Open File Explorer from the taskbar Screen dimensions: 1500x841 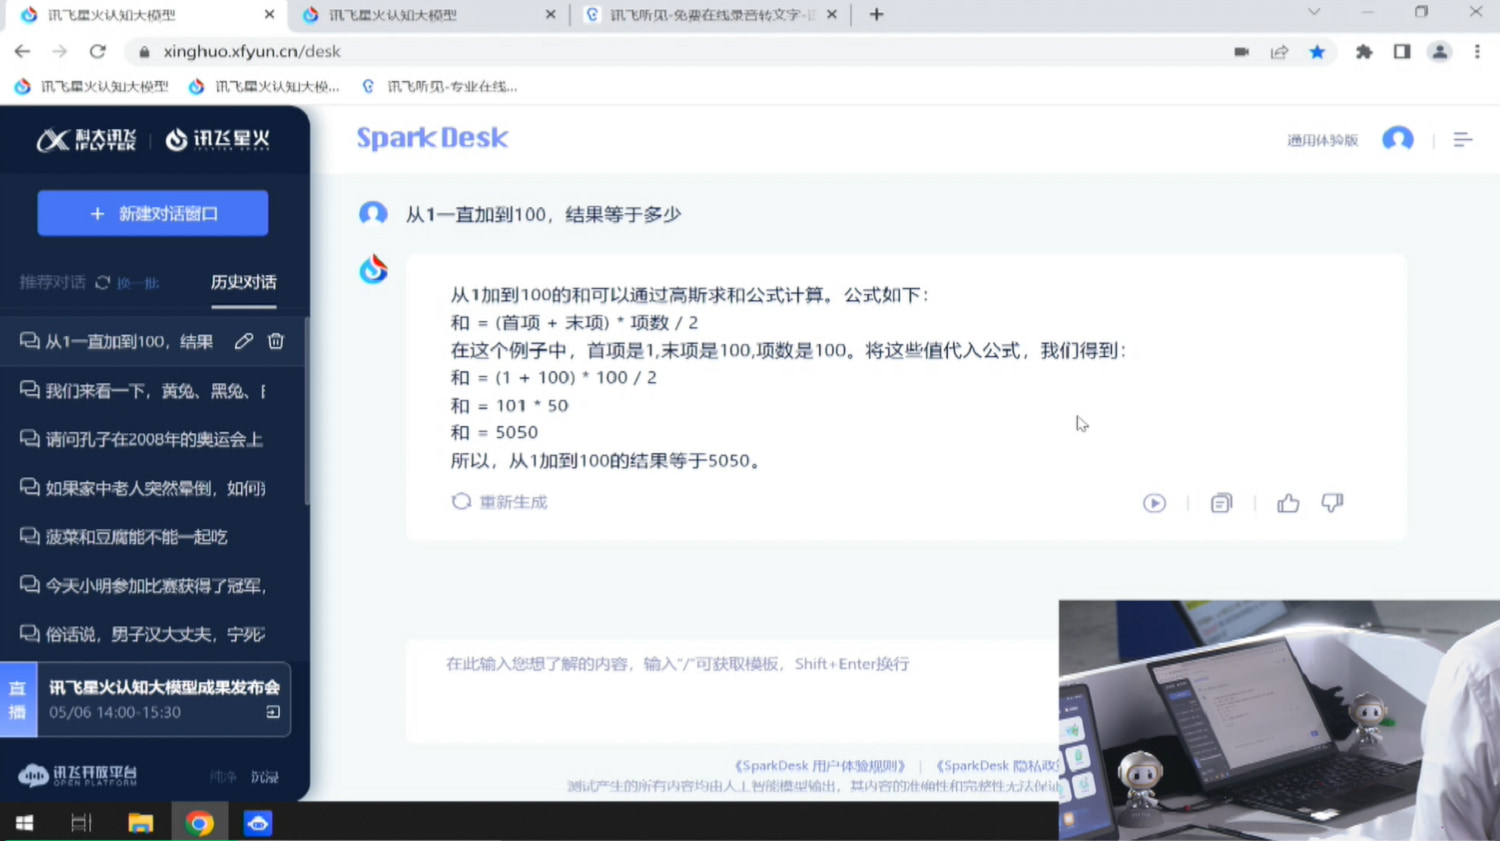click(140, 823)
